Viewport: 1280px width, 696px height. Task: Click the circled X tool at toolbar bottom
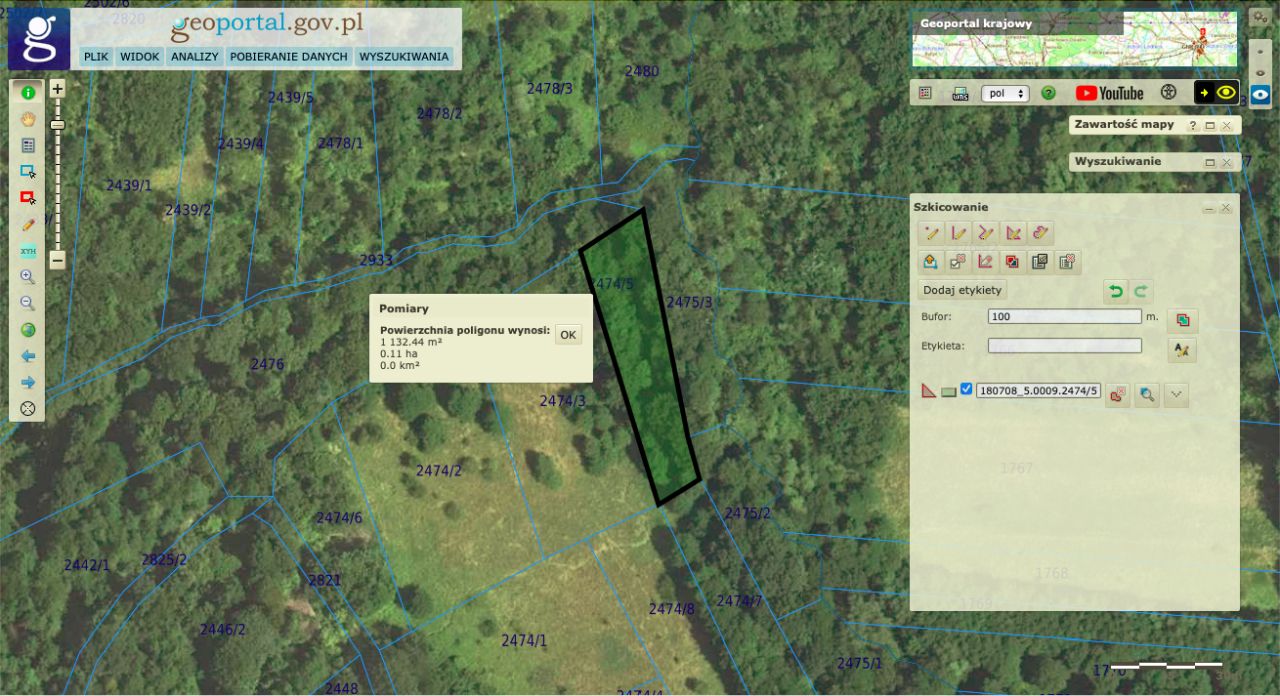point(27,408)
